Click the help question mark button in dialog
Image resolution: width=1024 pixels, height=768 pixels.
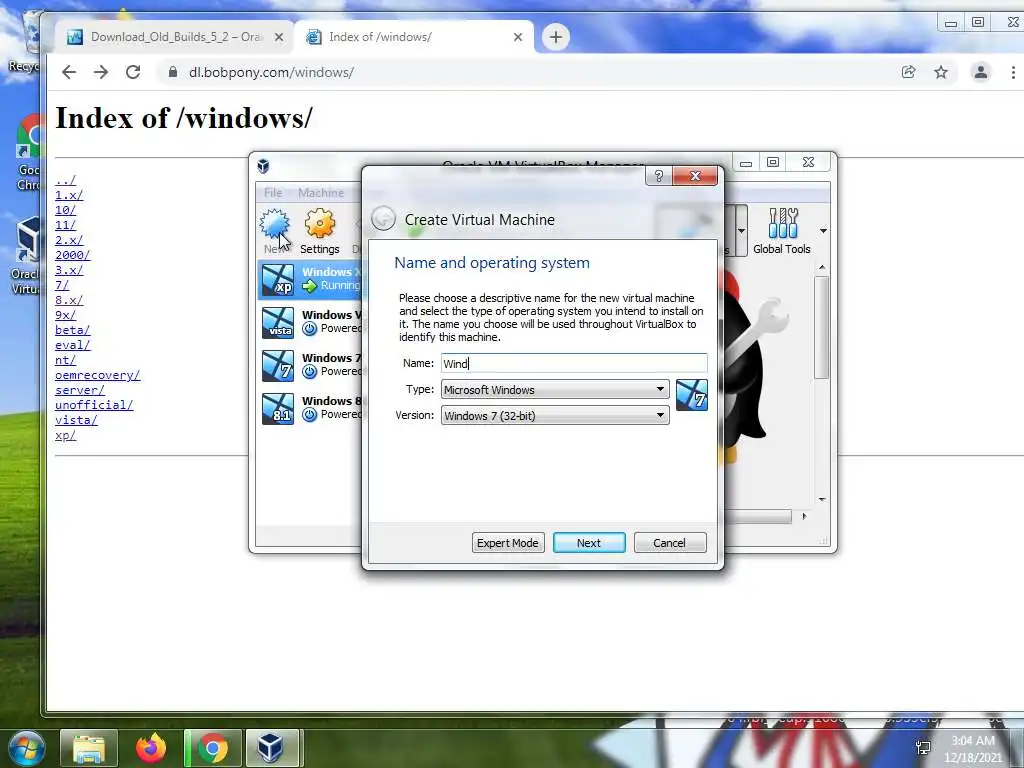[658, 176]
